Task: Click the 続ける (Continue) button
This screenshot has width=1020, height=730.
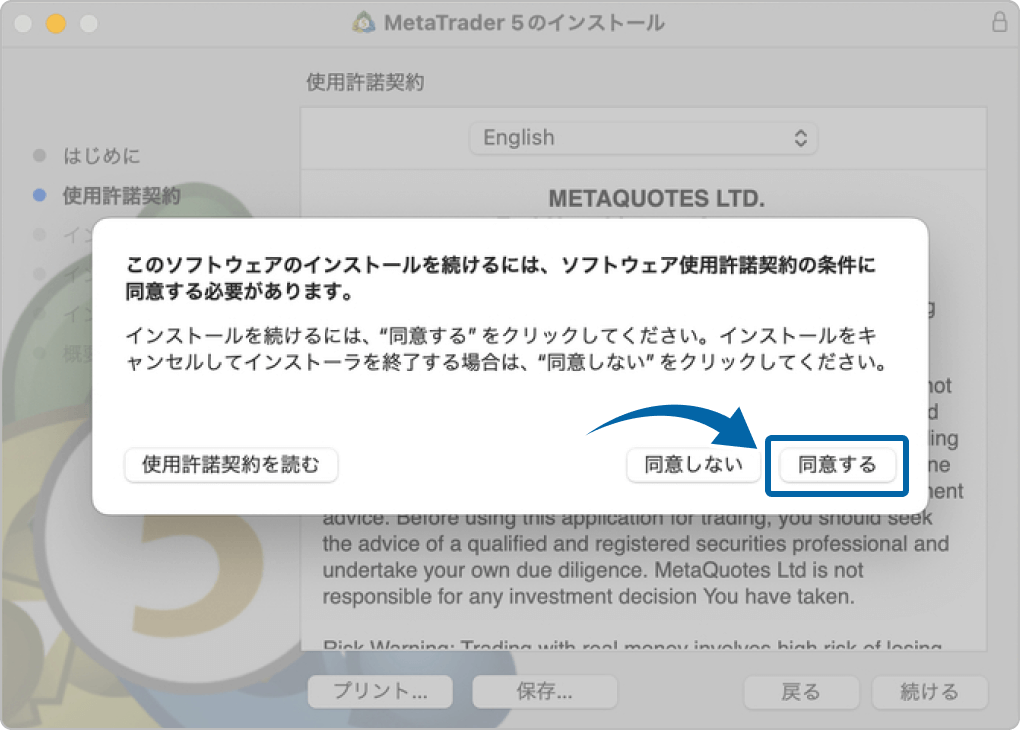Action: click(930, 692)
